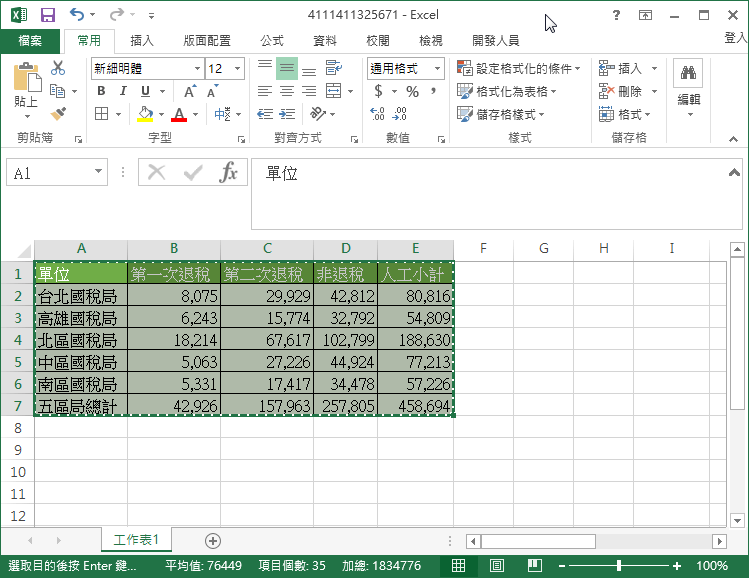
Task: Click the Copy icon
Action: [57, 91]
